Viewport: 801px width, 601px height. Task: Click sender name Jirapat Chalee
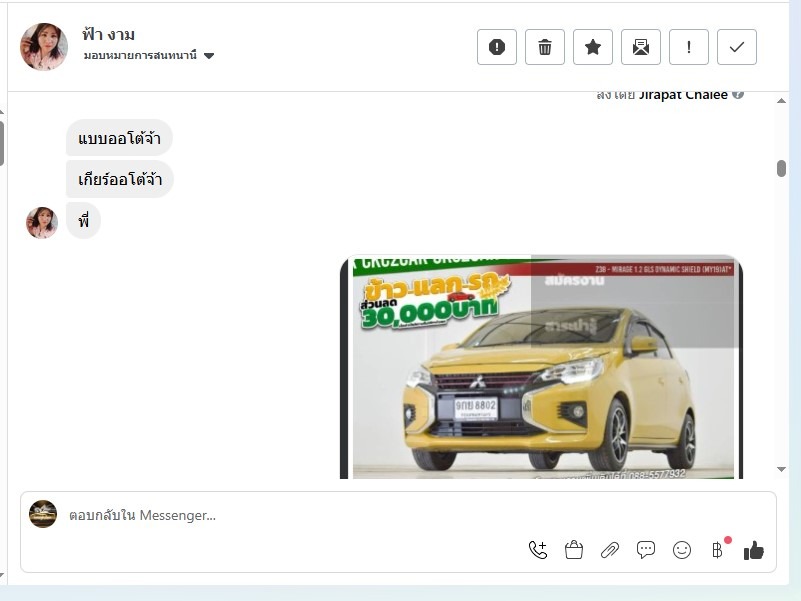684,95
